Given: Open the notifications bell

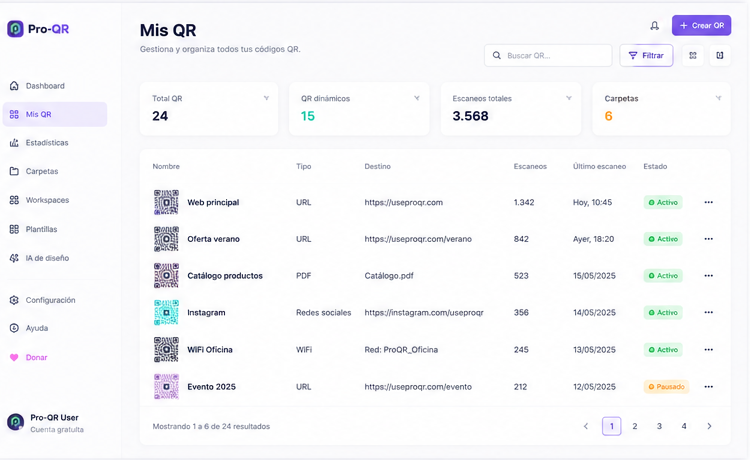Looking at the screenshot, I should [654, 26].
